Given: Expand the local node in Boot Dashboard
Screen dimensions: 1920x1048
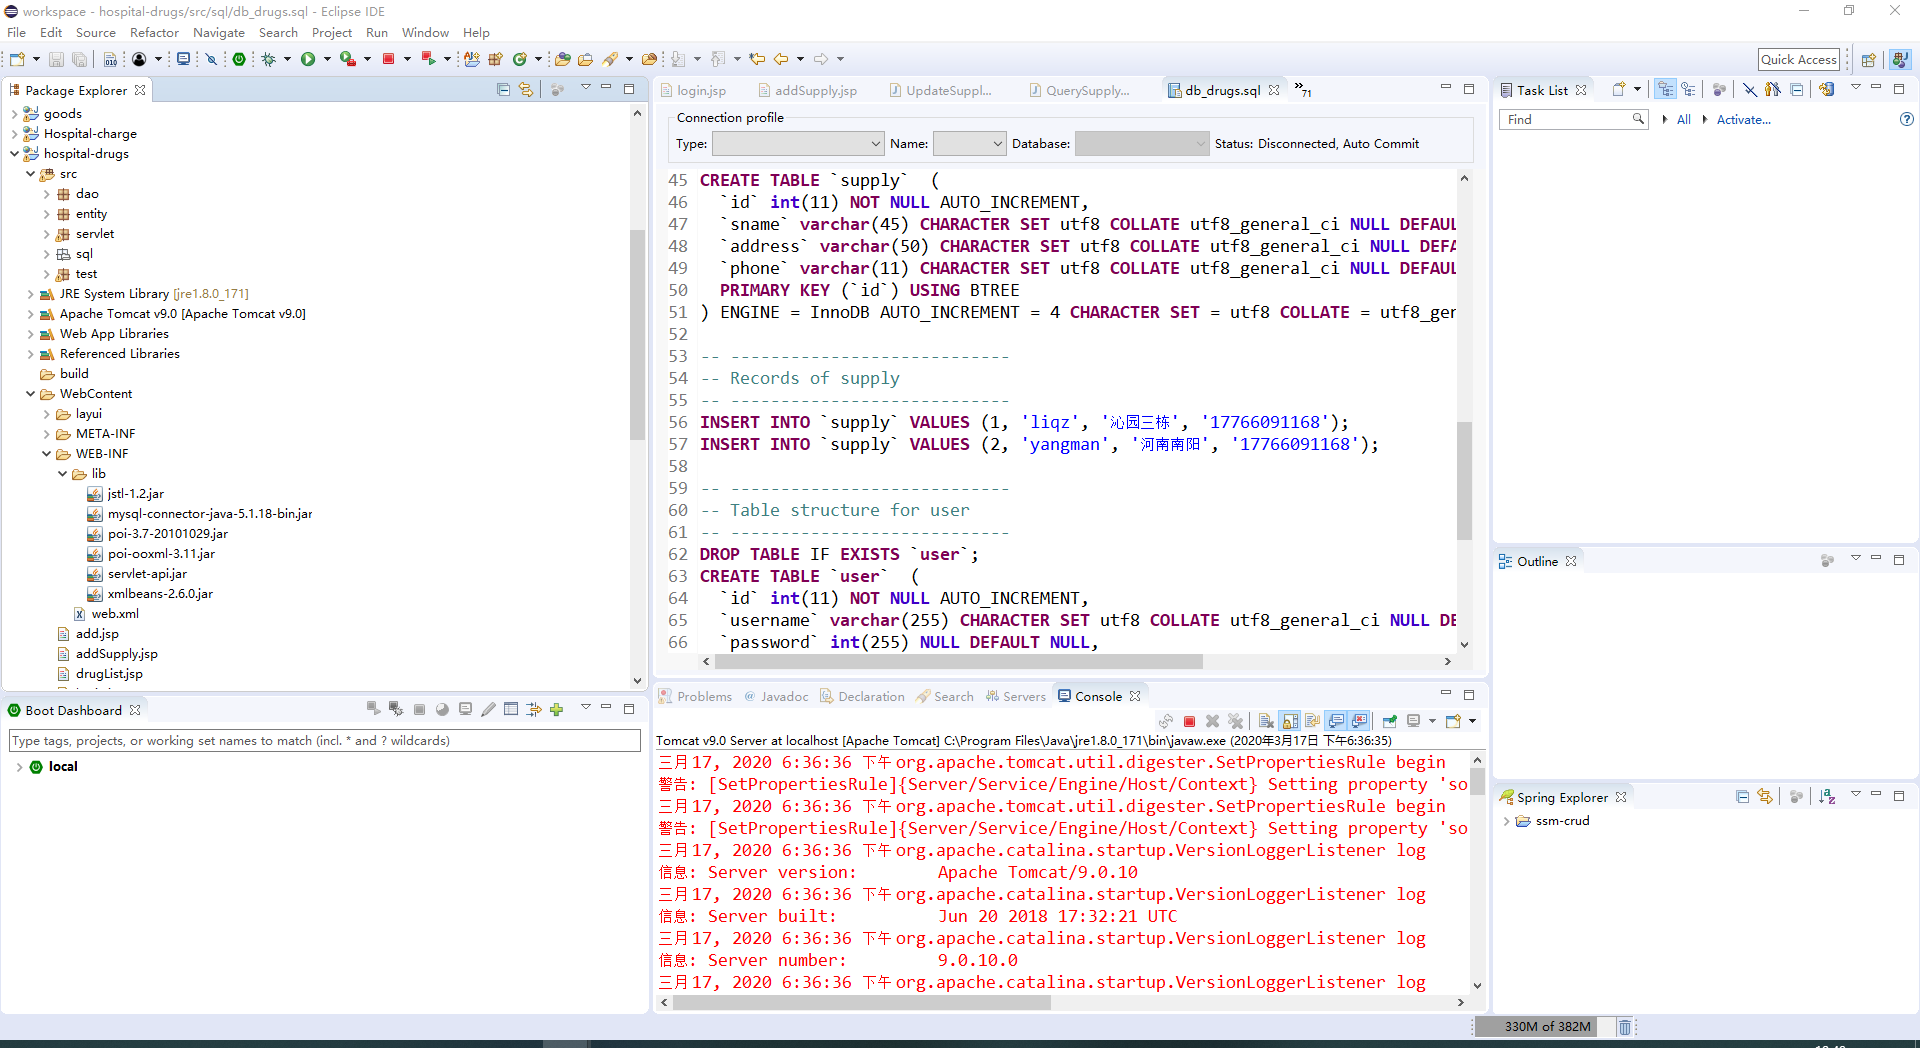Looking at the screenshot, I should tap(19, 767).
